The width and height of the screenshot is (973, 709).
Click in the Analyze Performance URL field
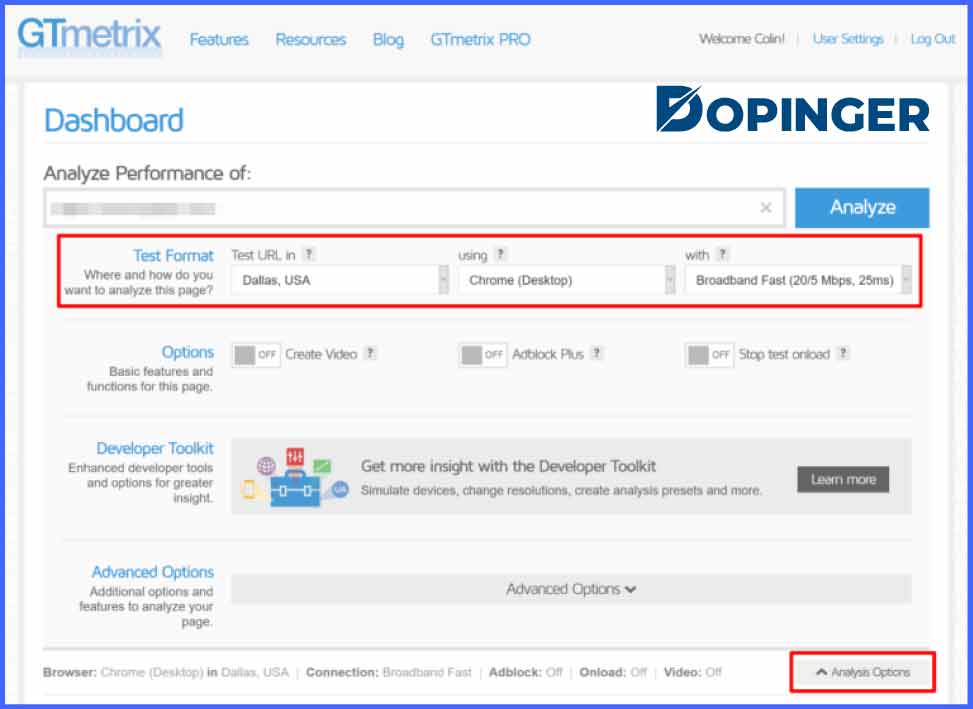click(x=414, y=208)
